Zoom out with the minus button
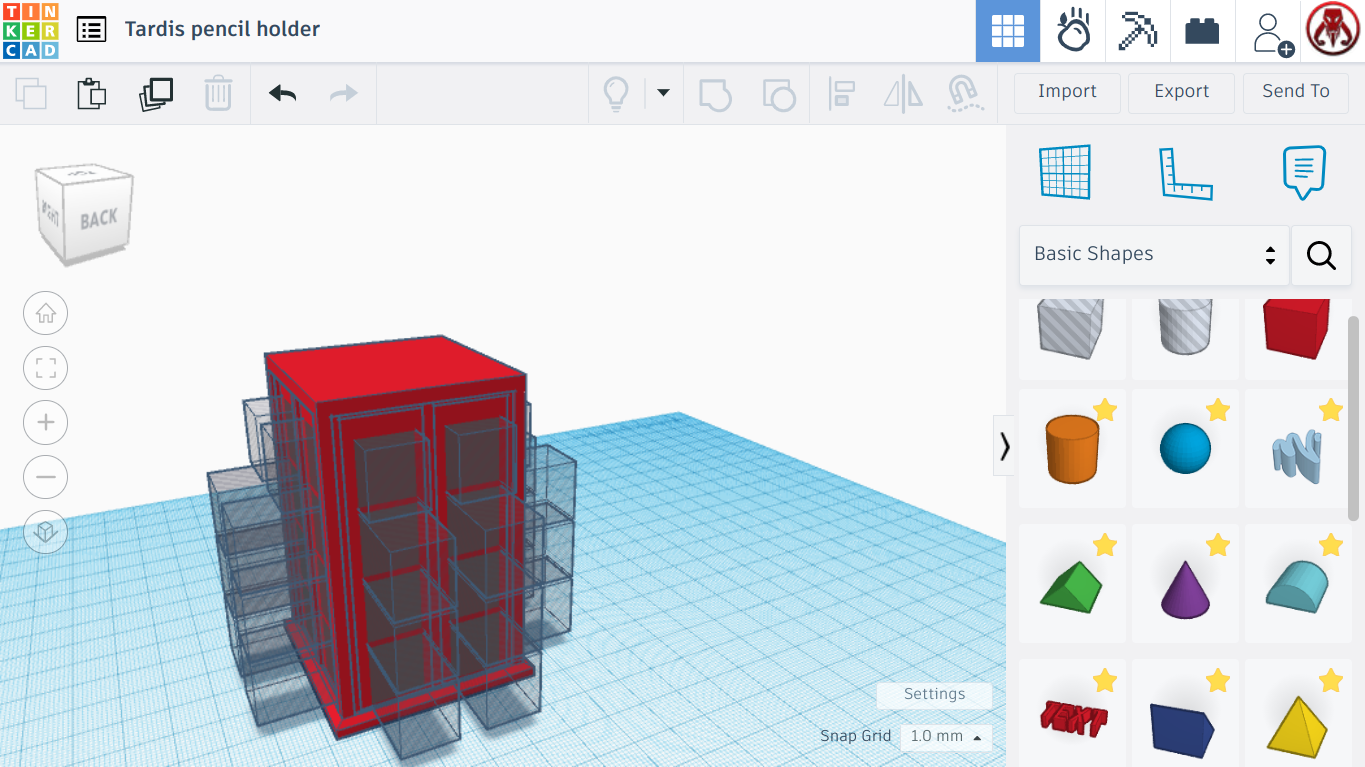 46,477
